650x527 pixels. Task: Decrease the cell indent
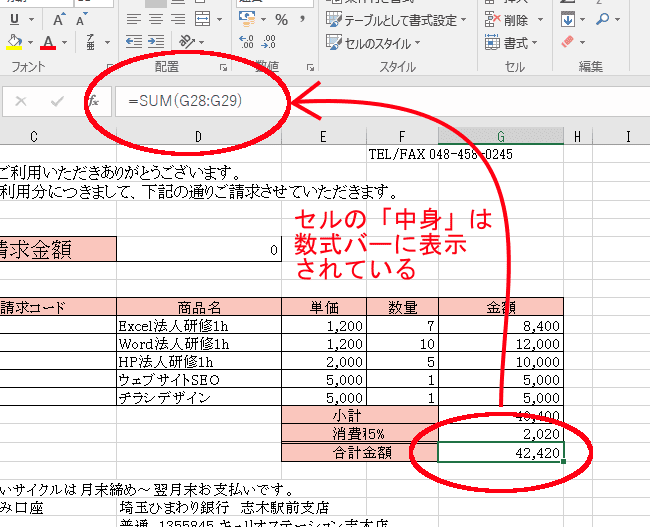click(134, 43)
